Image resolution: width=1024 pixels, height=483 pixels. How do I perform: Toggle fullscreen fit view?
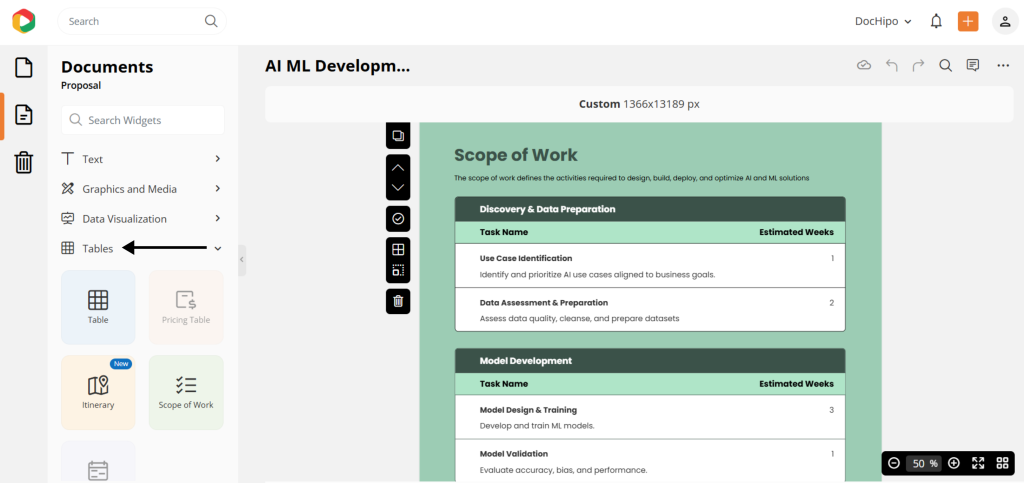[x=978, y=463]
